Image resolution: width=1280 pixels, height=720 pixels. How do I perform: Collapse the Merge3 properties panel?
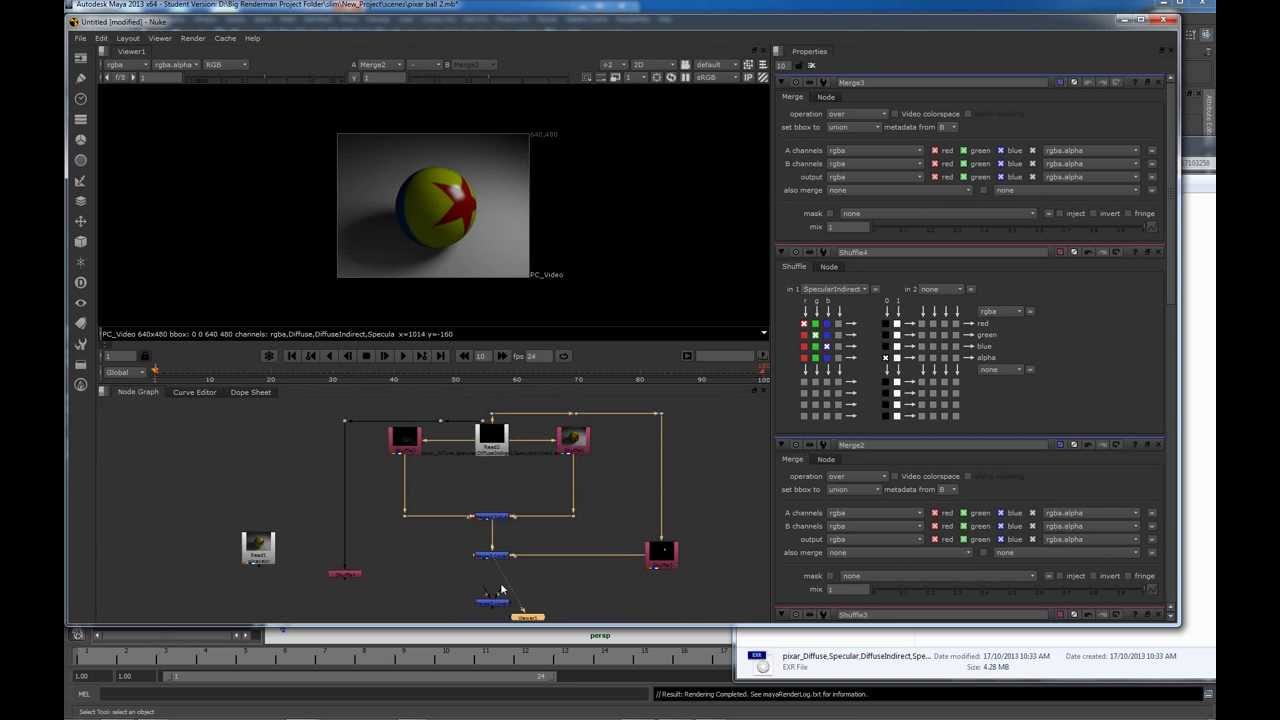[783, 82]
